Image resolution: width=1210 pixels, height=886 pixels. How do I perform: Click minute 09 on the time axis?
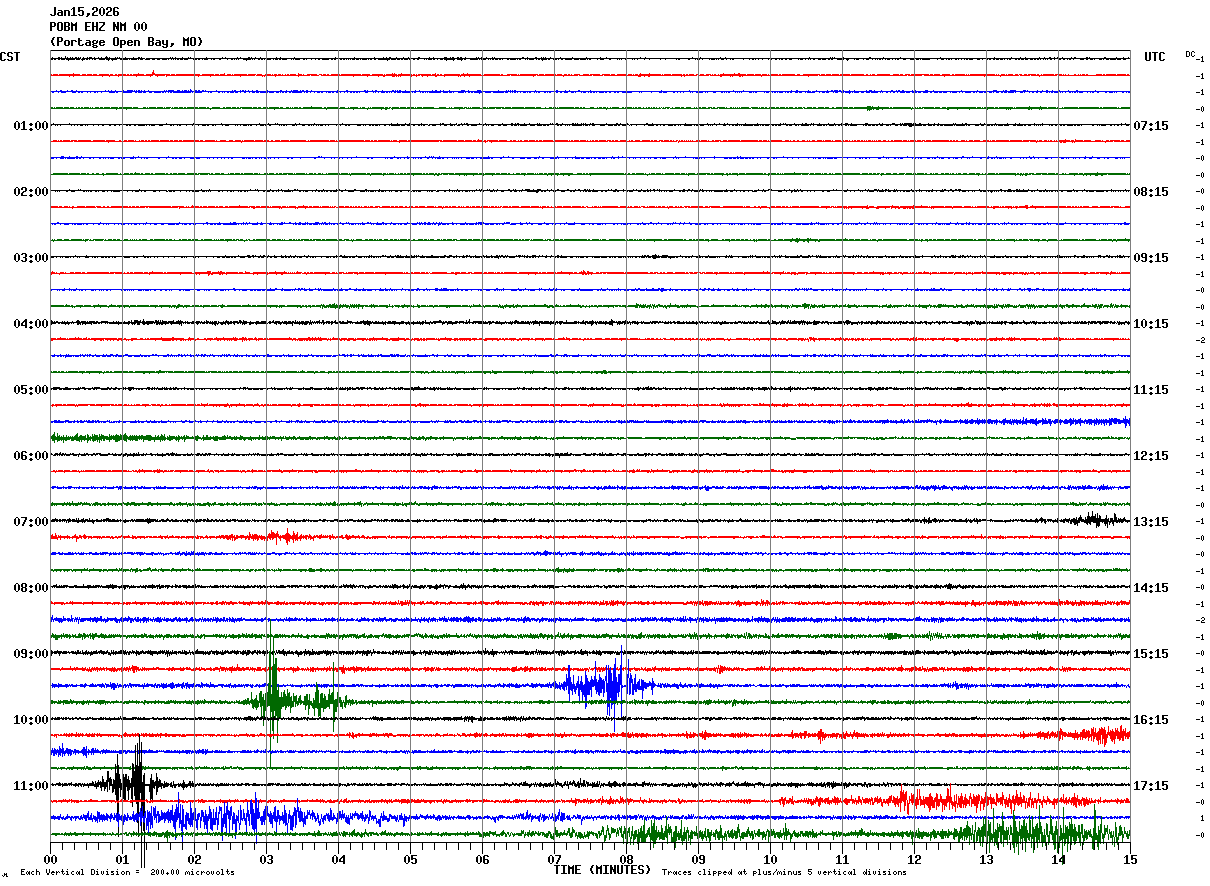coord(698,859)
